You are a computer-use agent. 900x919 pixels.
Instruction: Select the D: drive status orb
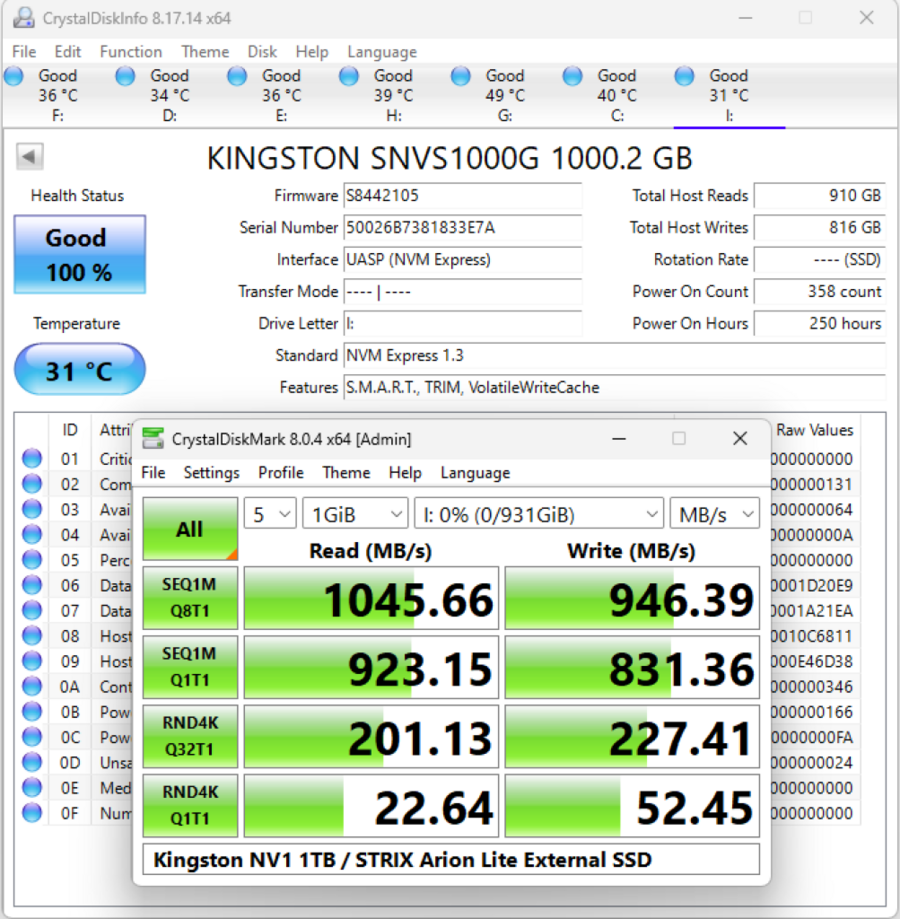click(x=125, y=76)
